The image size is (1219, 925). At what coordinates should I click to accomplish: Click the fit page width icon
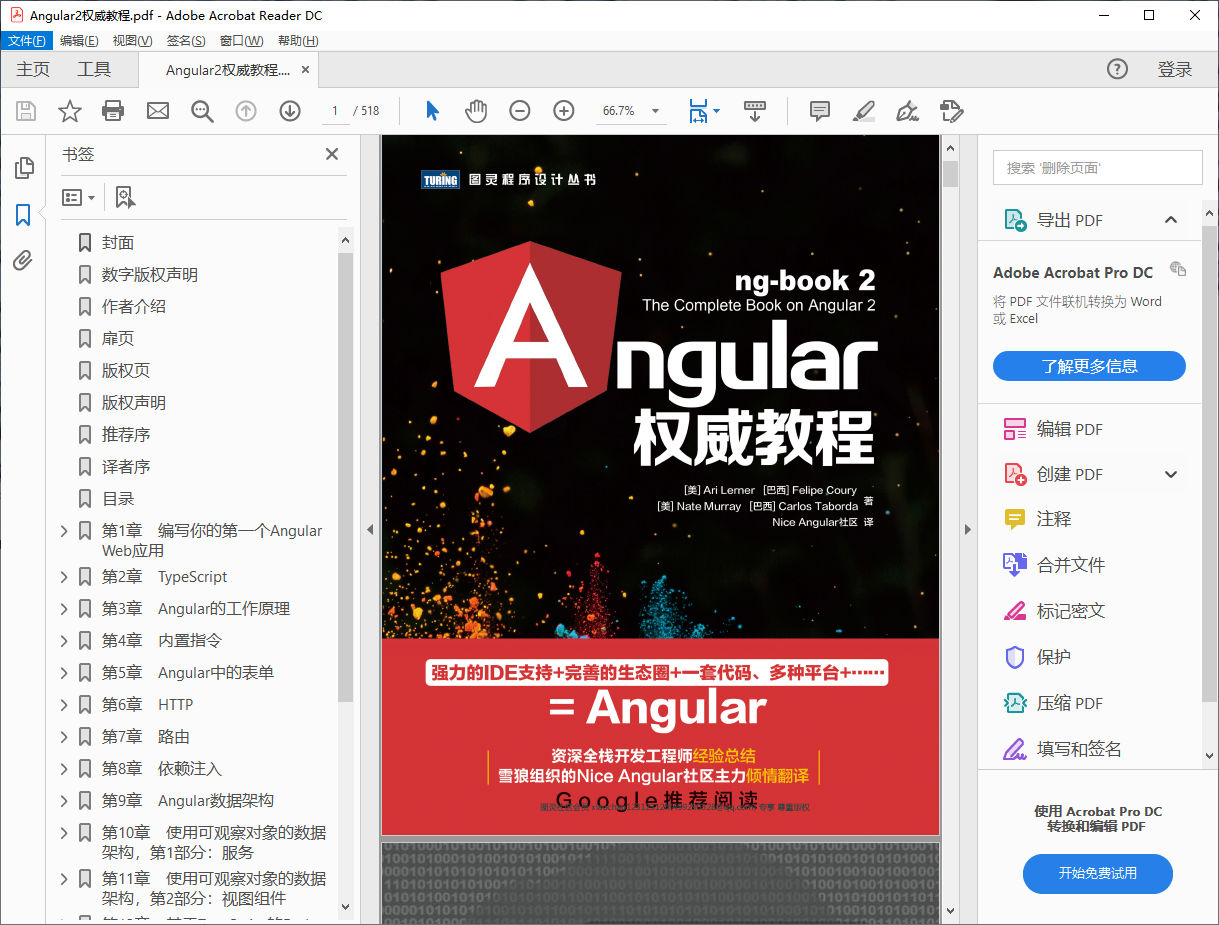coord(698,111)
